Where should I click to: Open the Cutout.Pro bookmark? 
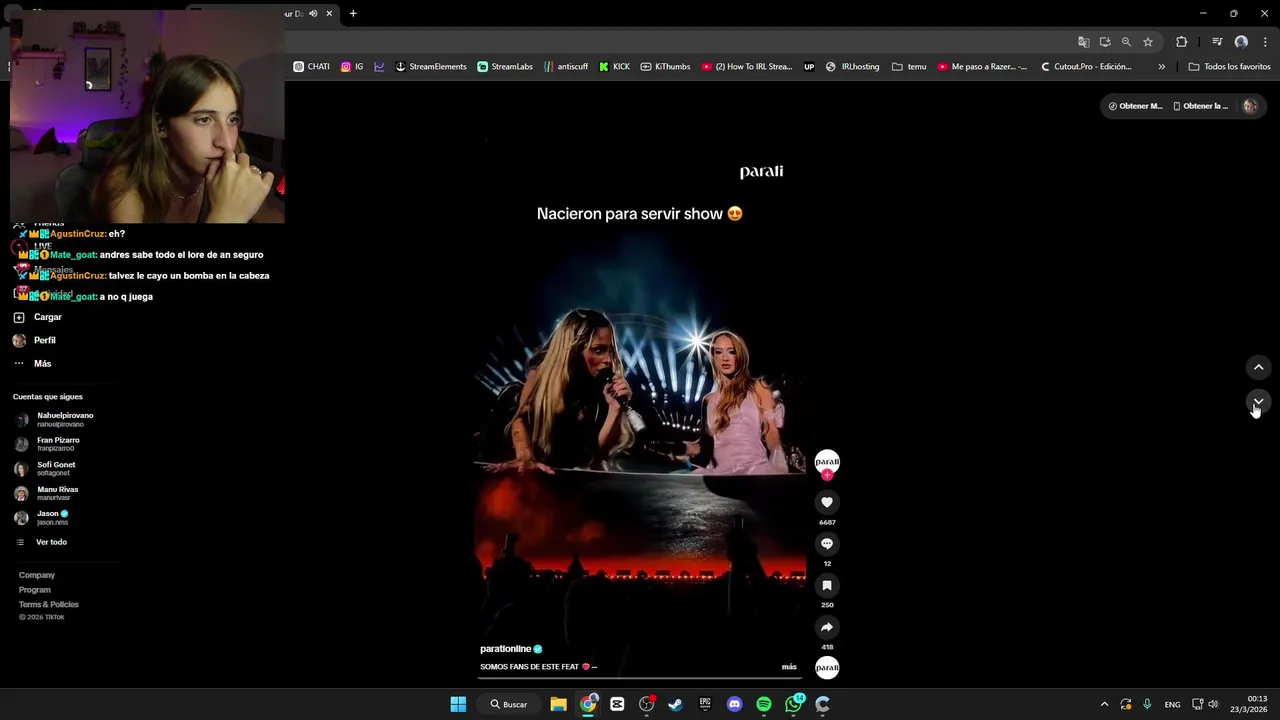(1086, 67)
